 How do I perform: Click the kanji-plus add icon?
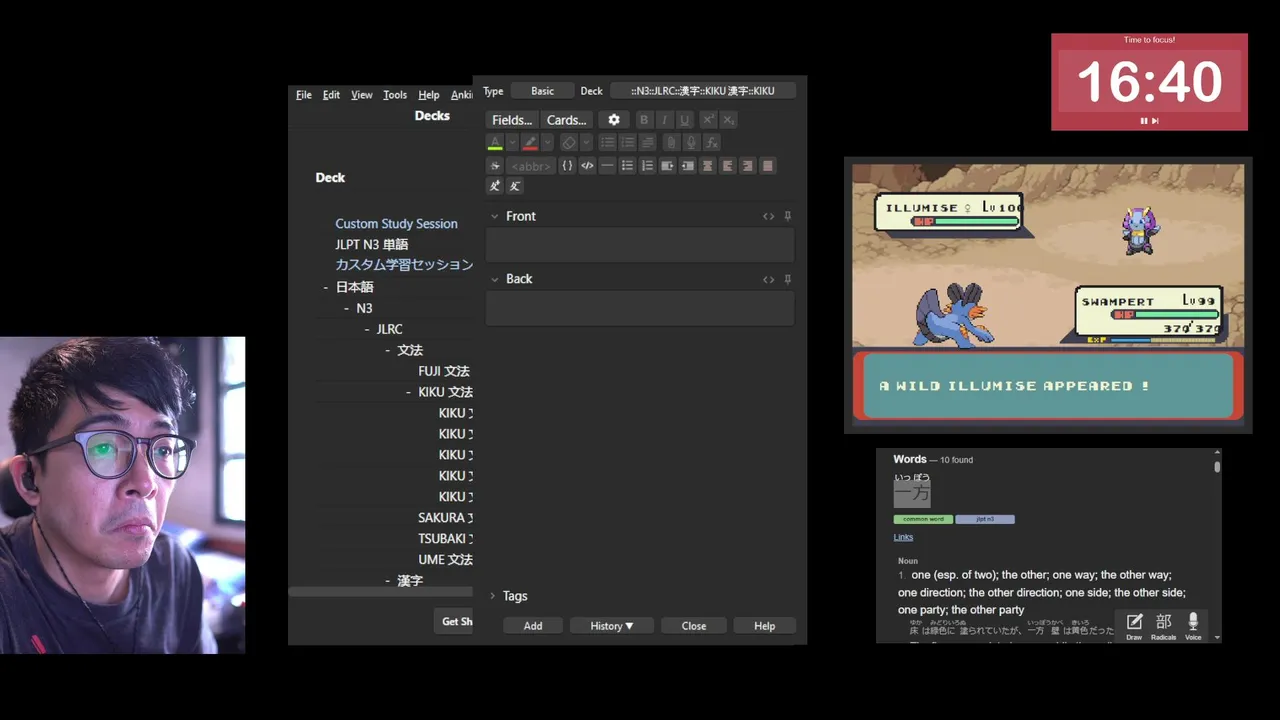[x=494, y=186]
